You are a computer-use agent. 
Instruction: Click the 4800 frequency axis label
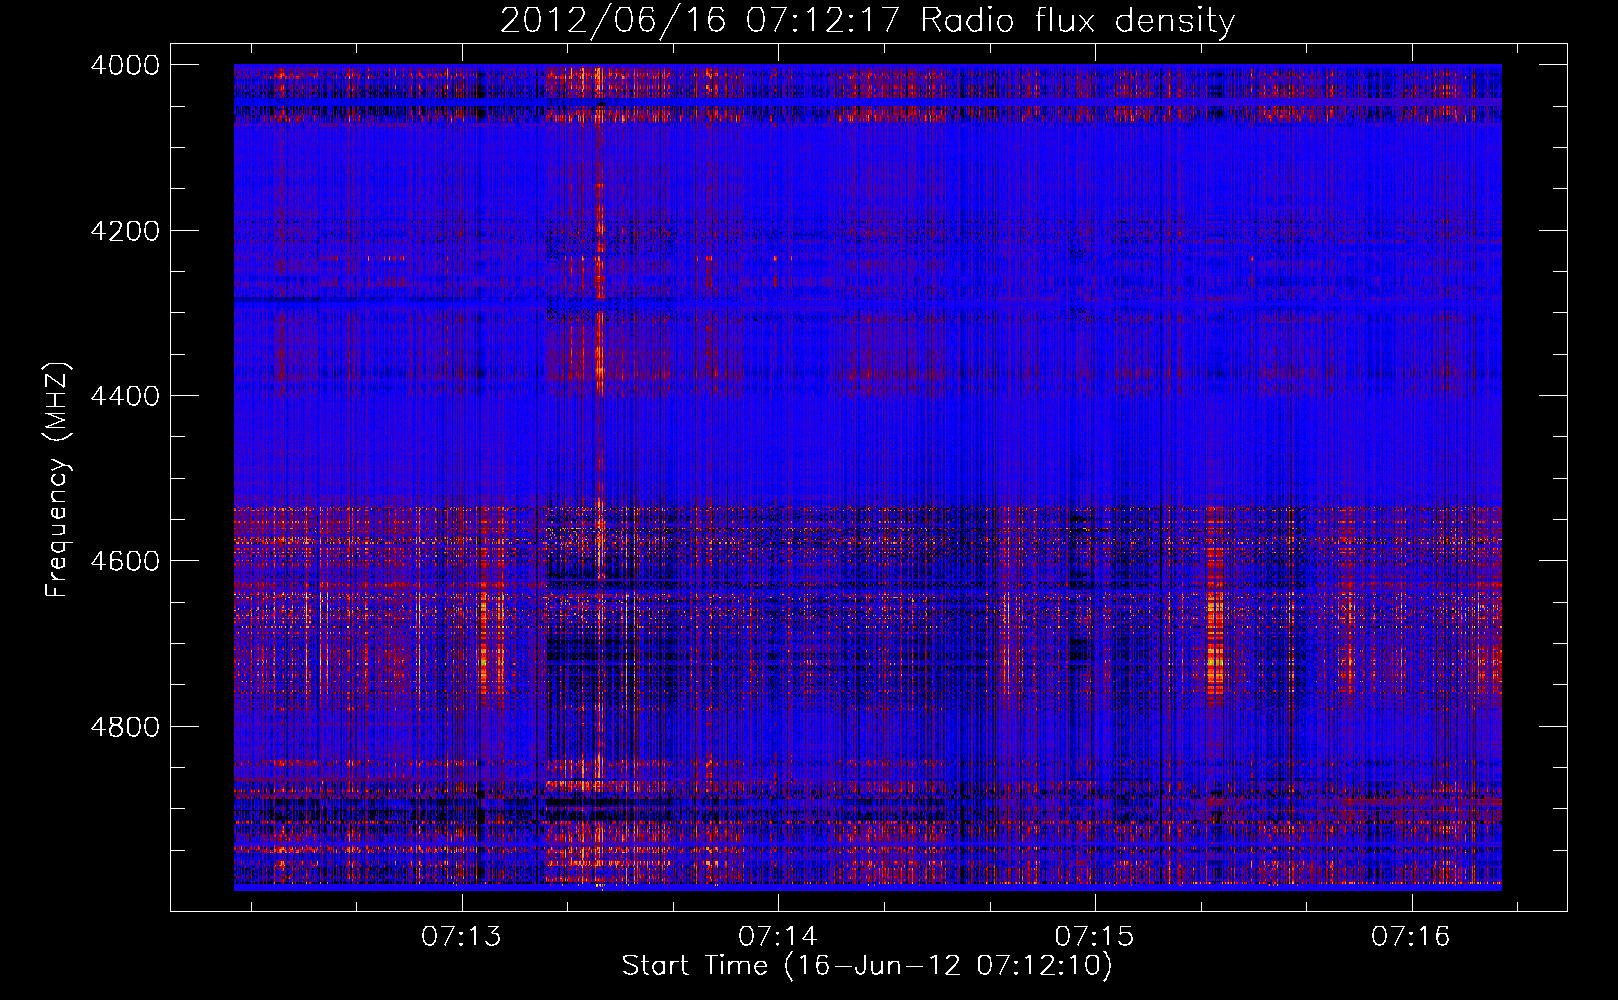pos(125,726)
